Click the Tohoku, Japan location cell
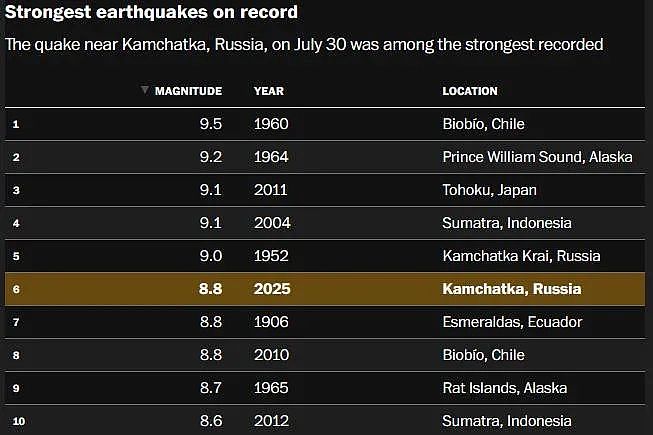Viewport: 653px width, 435px height. click(489, 190)
